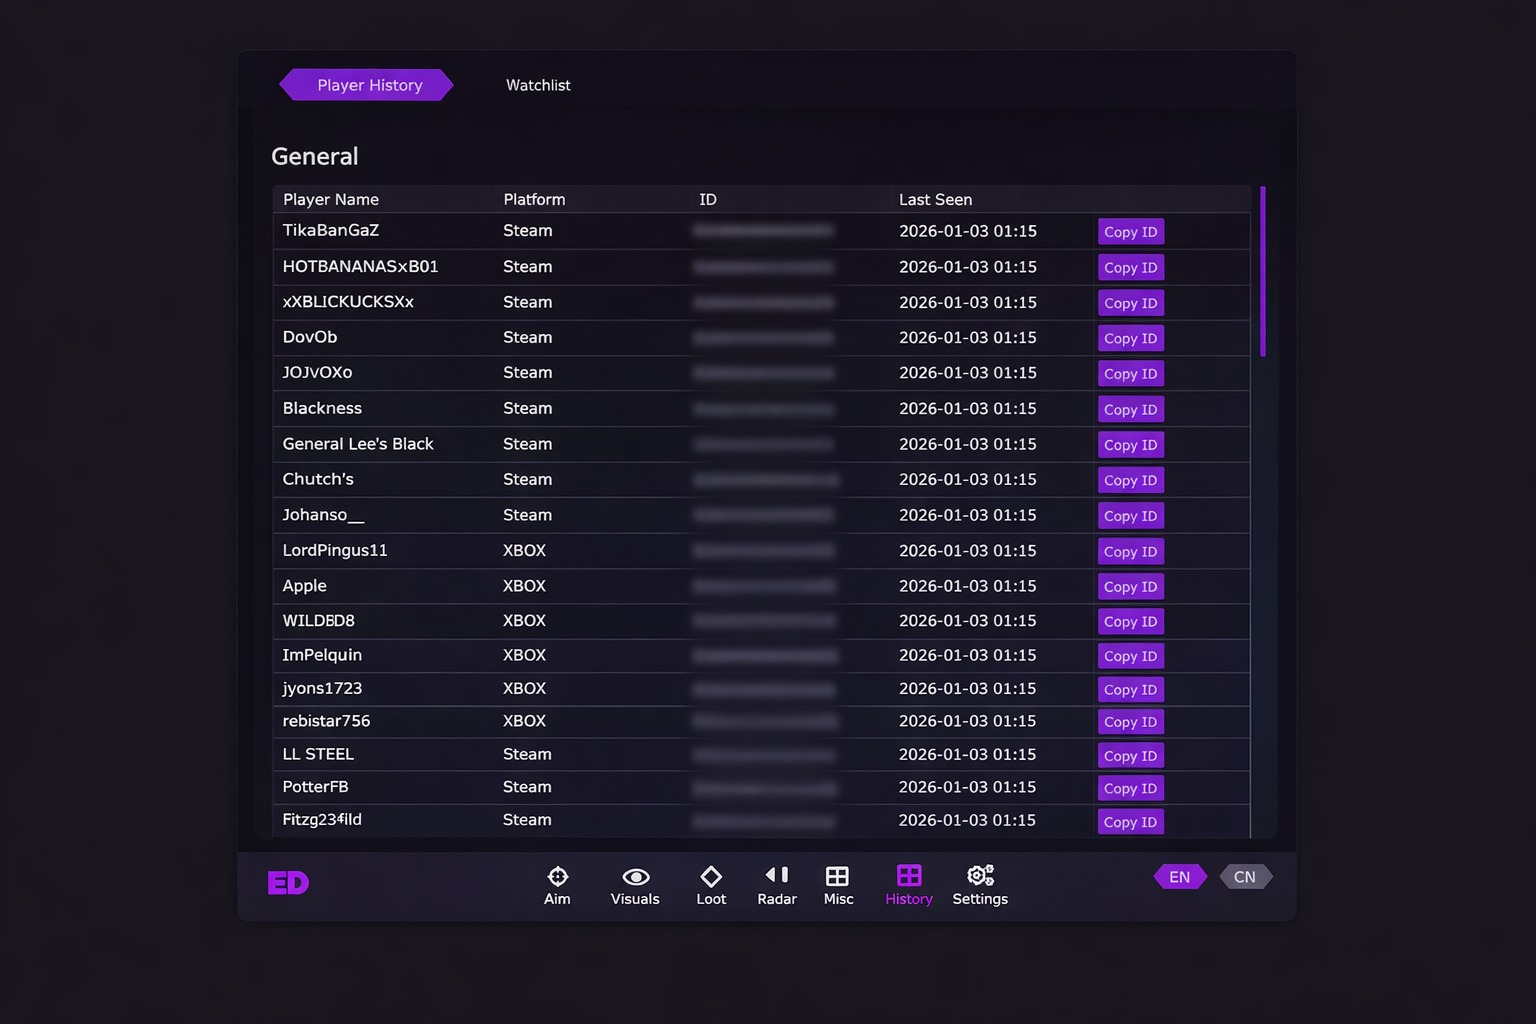Click the History icon in bottom bar
The width and height of the screenshot is (1536, 1024).
pyautogui.click(x=908, y=877)
